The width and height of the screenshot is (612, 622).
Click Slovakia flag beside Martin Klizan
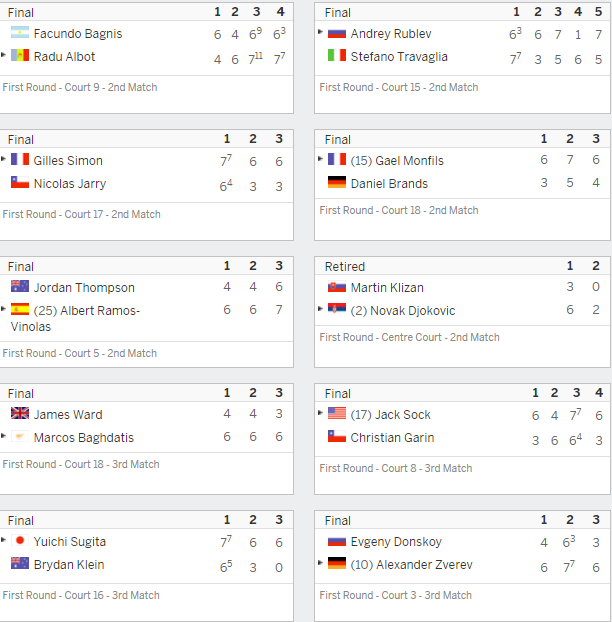pyautogui.click(x=337, y=286)
